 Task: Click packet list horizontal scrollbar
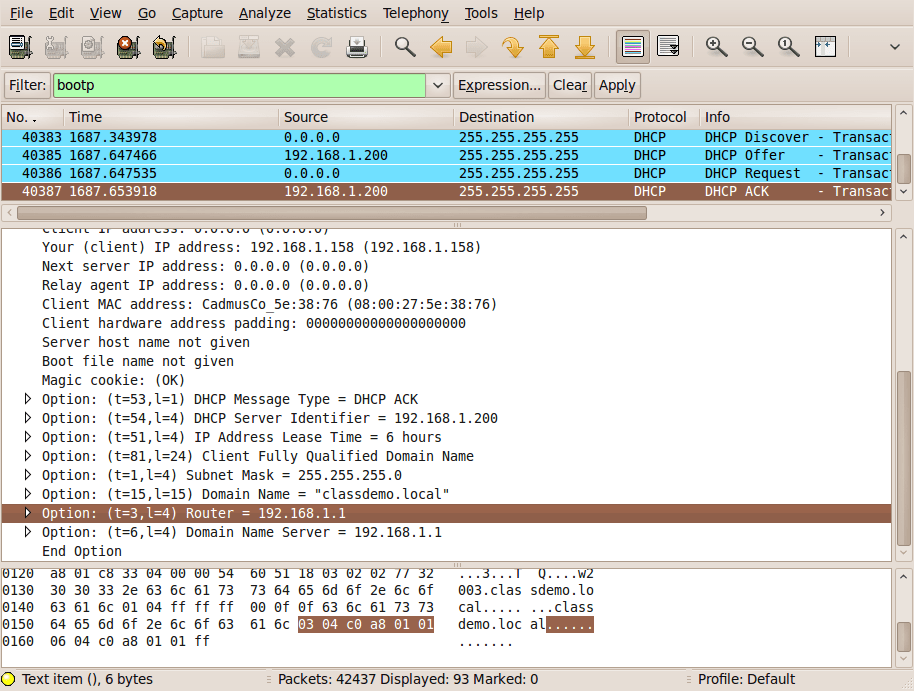pos(332,213)
